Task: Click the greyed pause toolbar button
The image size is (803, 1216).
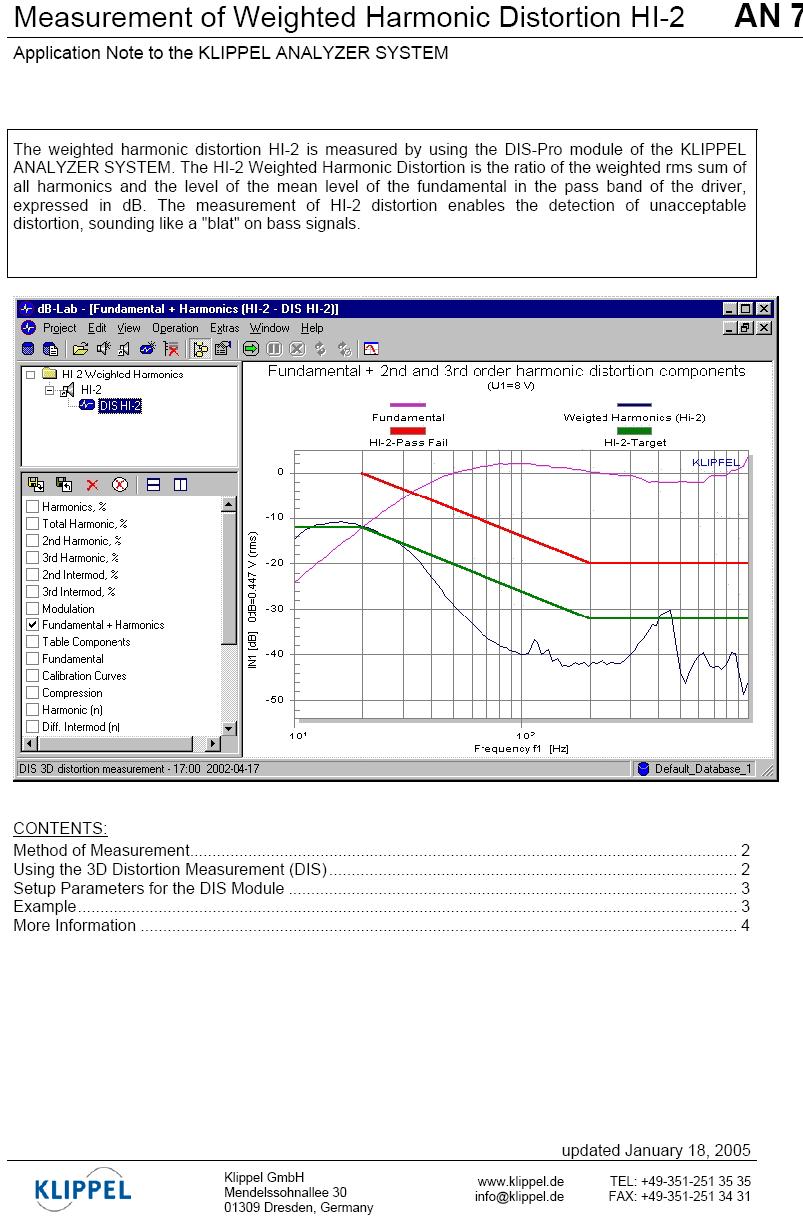Action: [x=274, y=349]
